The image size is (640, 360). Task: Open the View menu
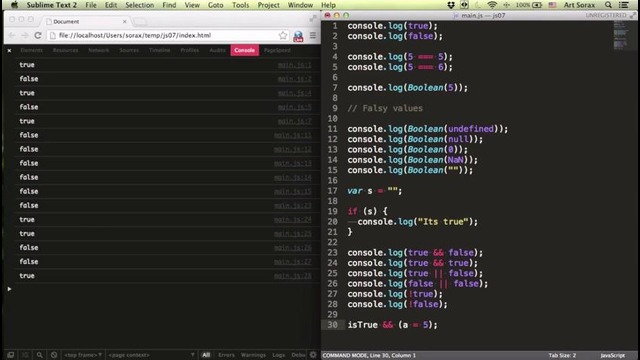[x=192, y=5]
